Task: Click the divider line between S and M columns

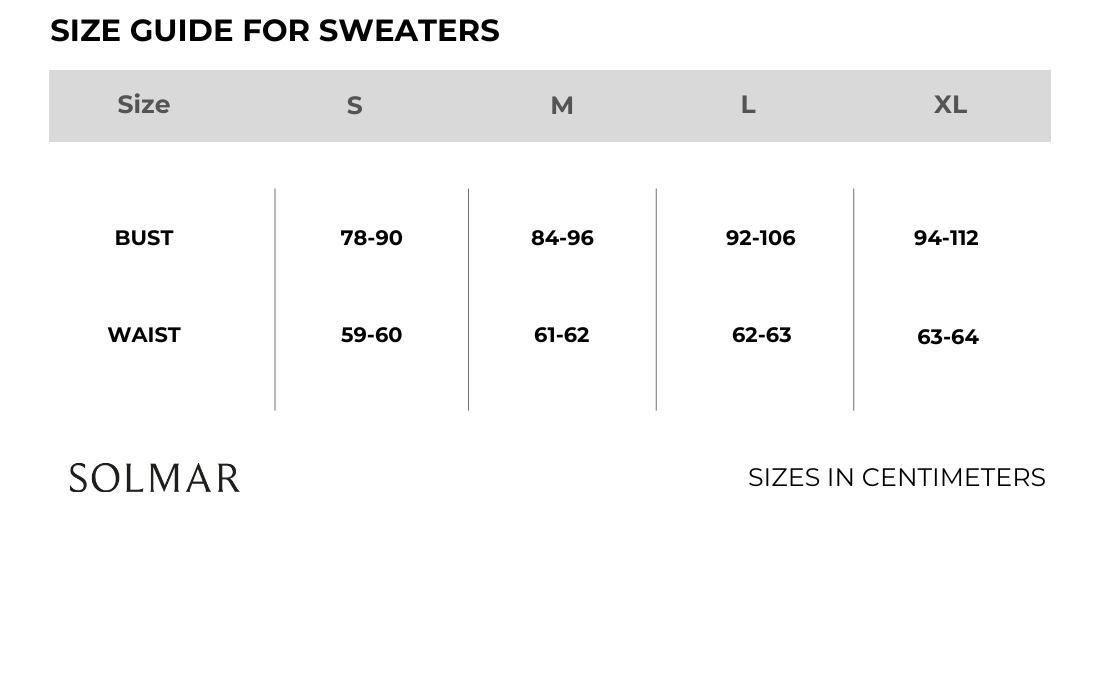Action: [x=468, y=298]
